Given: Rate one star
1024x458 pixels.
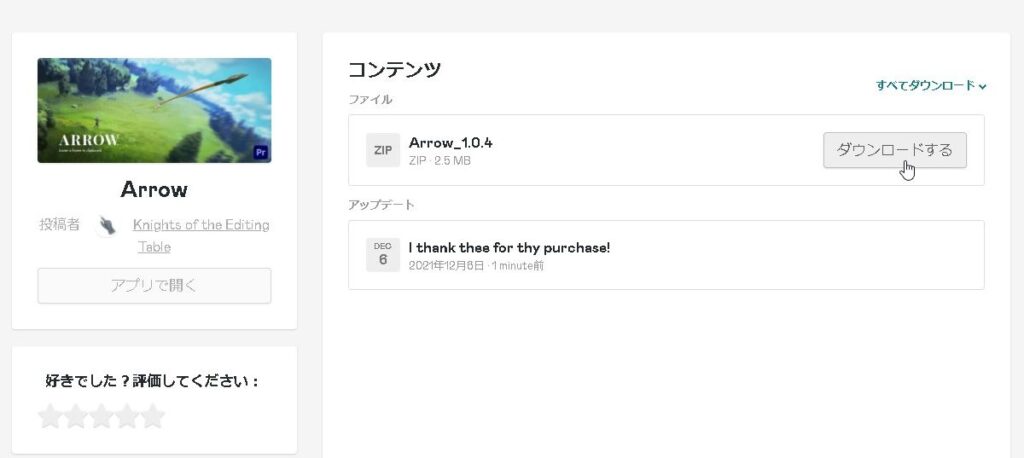Looking at the screenshot, I should click(x=50, y=416).
